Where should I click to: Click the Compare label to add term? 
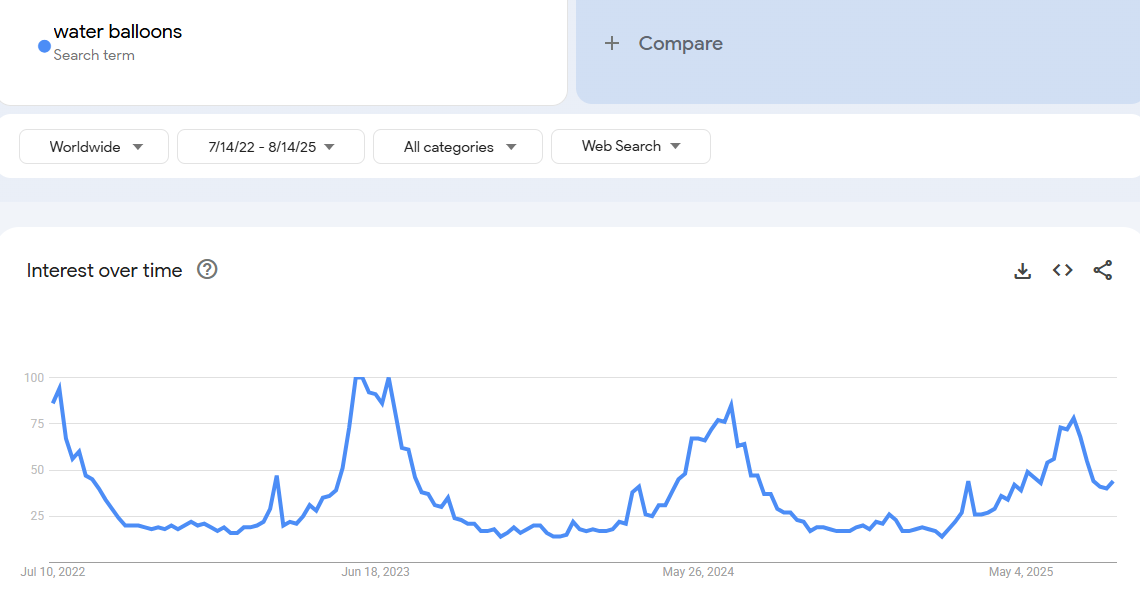(x=680, y=43)
